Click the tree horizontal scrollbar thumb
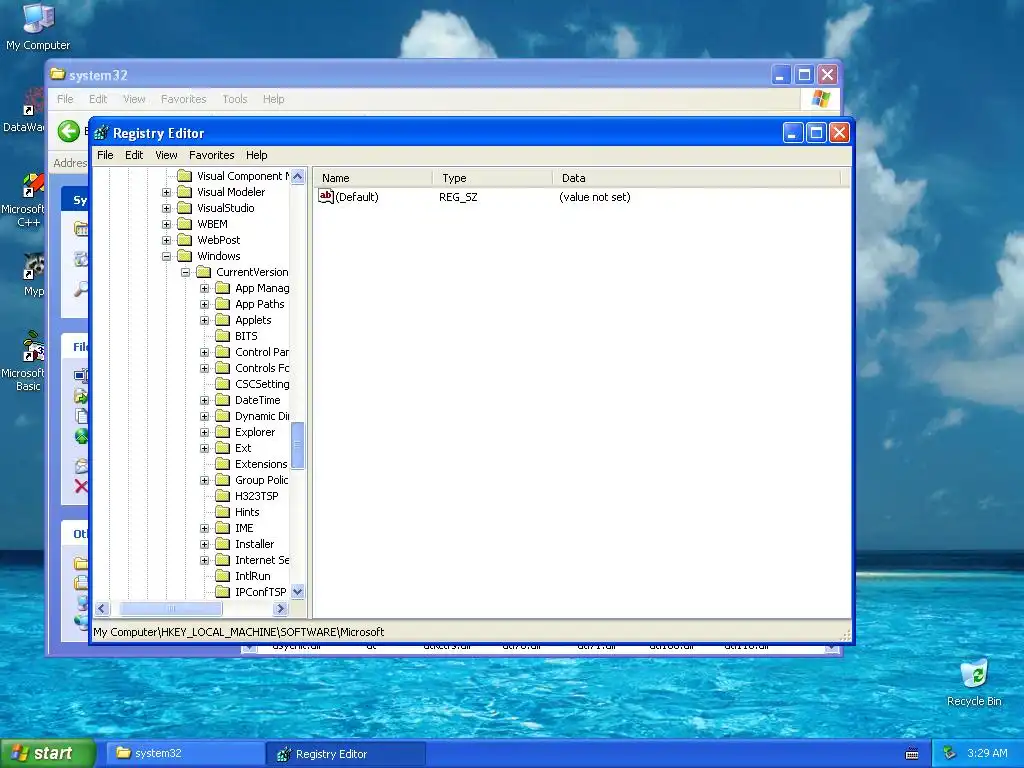 171,609
